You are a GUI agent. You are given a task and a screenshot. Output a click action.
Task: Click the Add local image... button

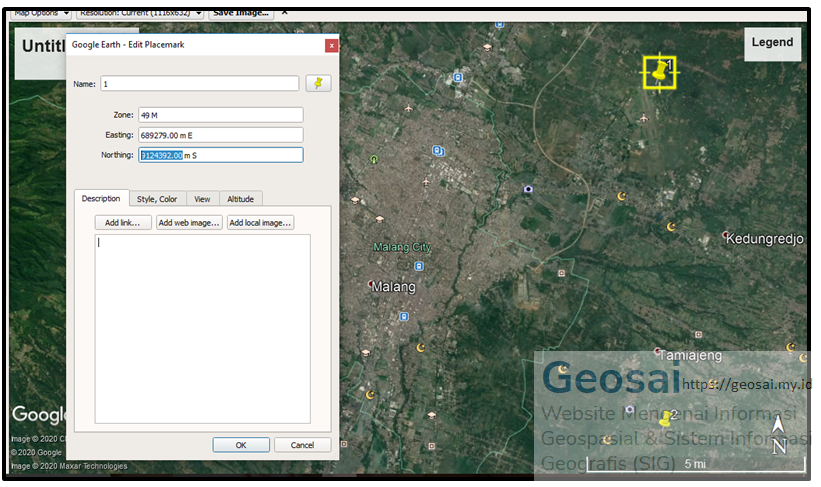(260, 223)
